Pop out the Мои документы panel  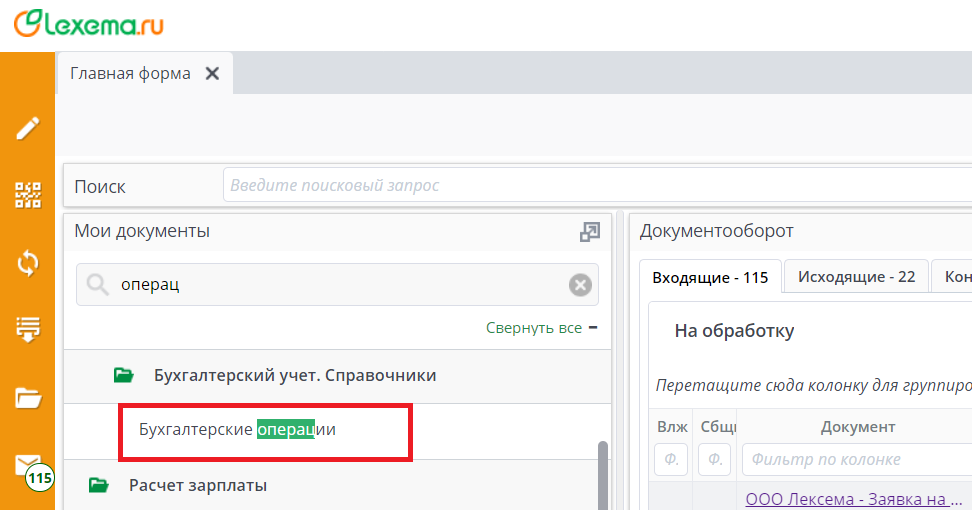pyautogui.click(x=590, y=232)
